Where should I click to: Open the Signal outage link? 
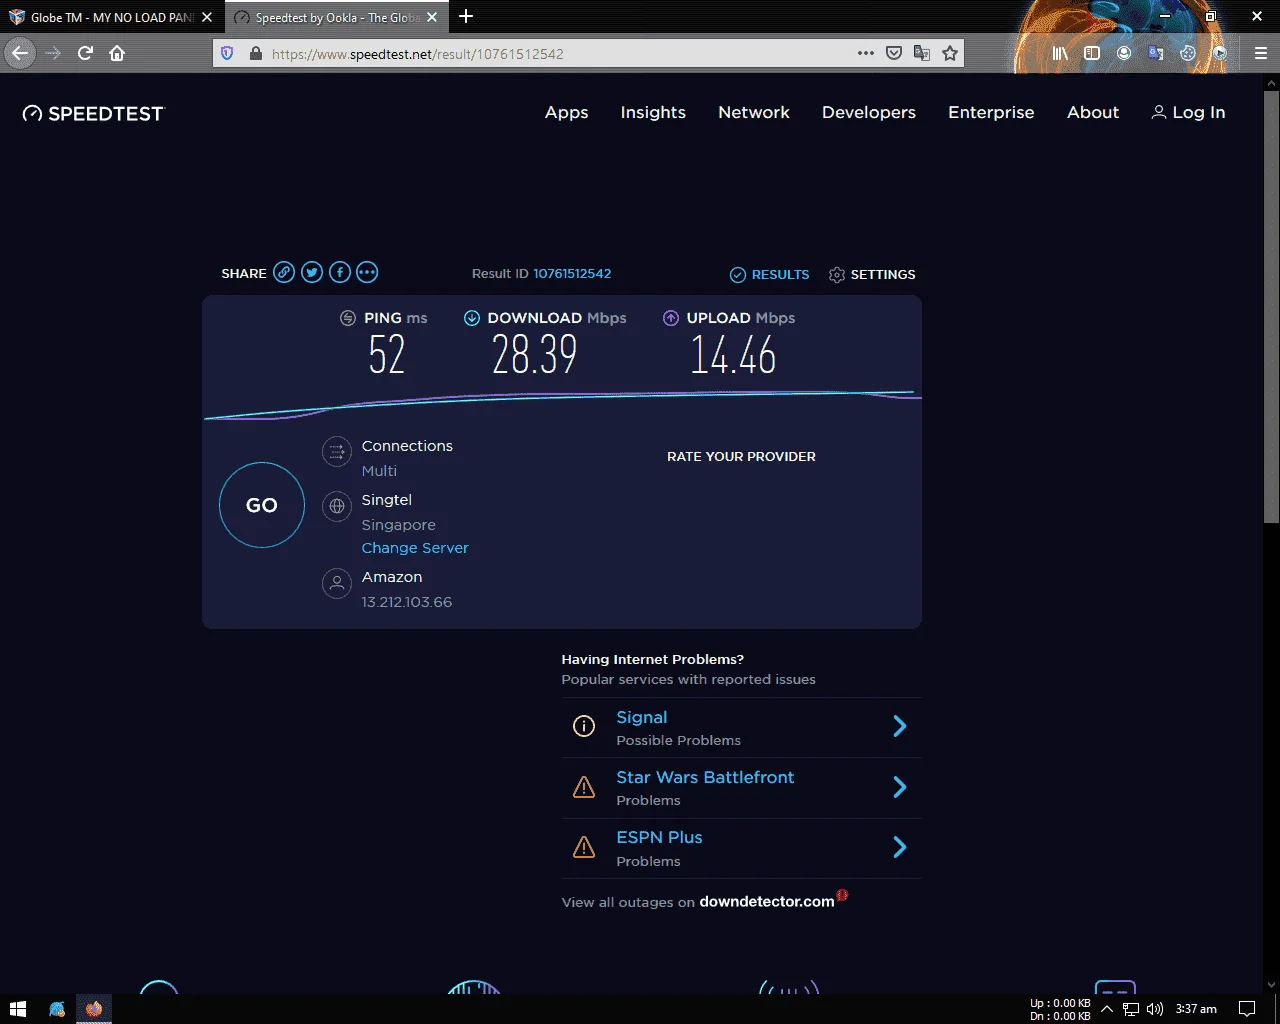point(642,717)
